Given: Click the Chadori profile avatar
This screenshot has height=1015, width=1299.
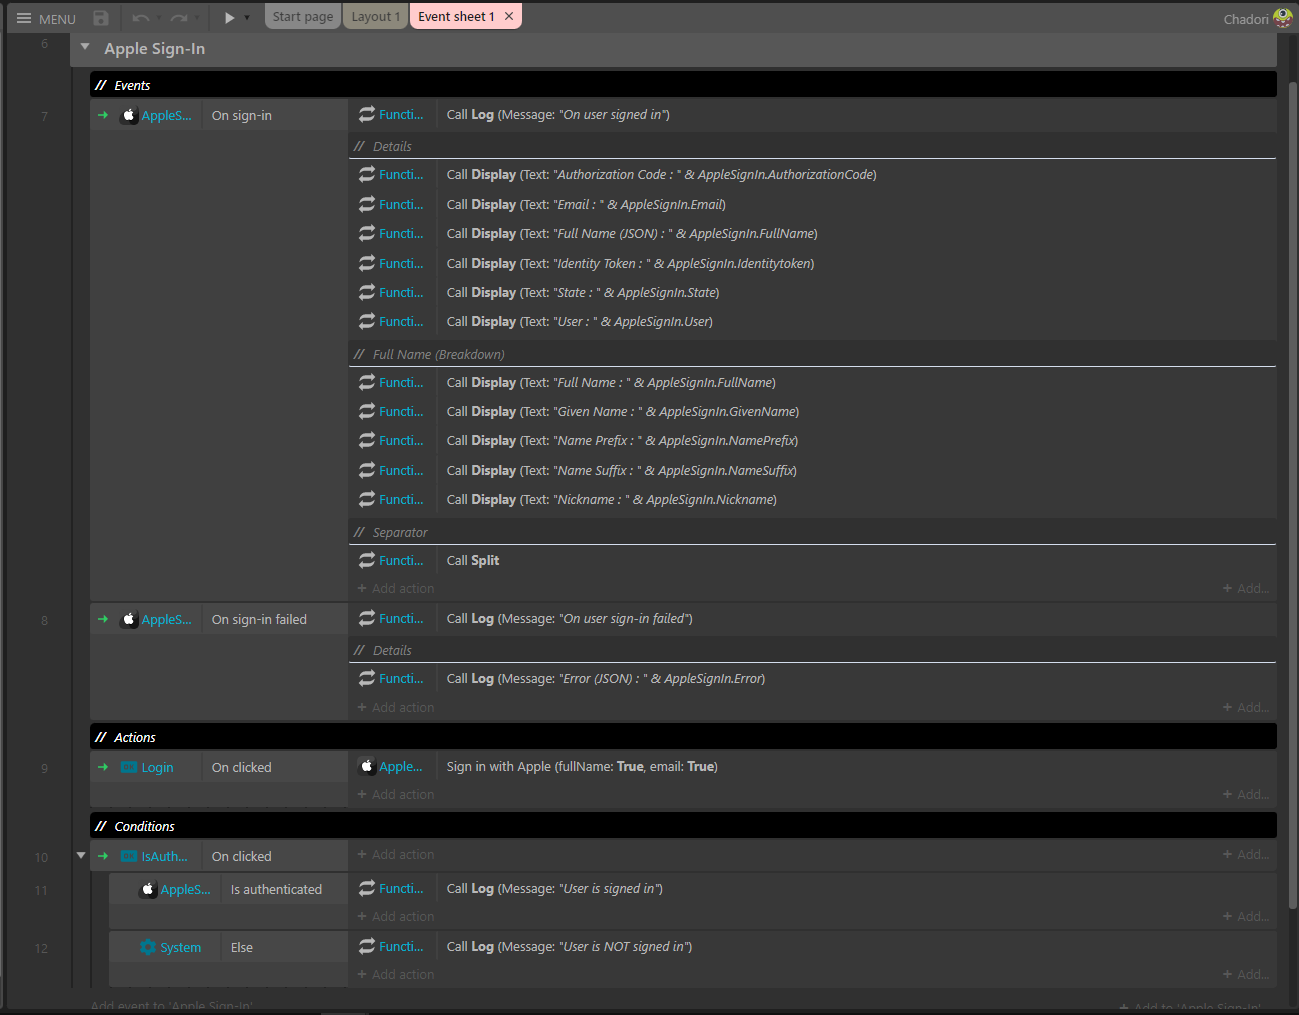Looking at the screenshot, I should (x=1281, y=17).
